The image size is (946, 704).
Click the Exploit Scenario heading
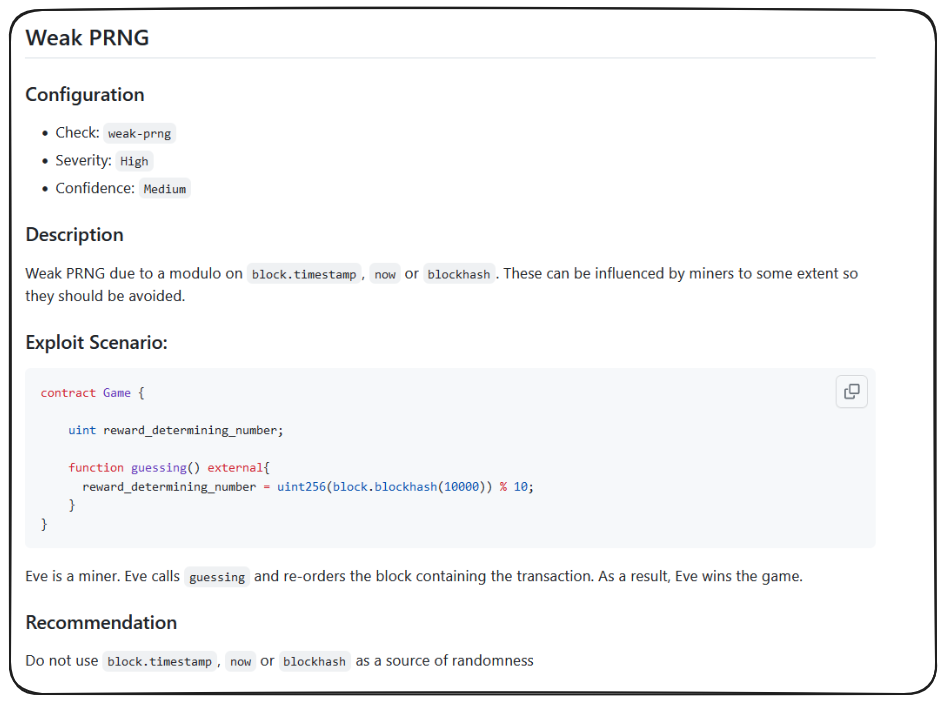(x=96, y=343)
